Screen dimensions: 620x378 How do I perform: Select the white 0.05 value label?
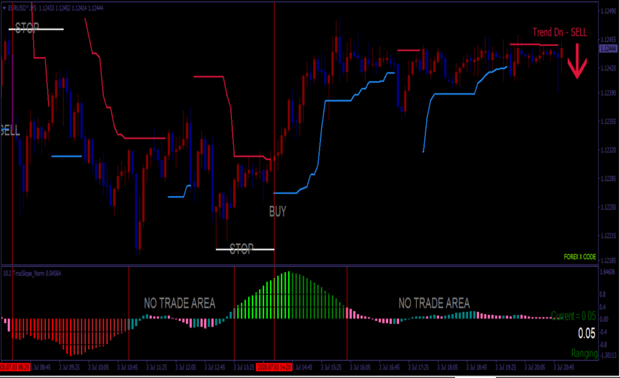(x=586, y=333)
